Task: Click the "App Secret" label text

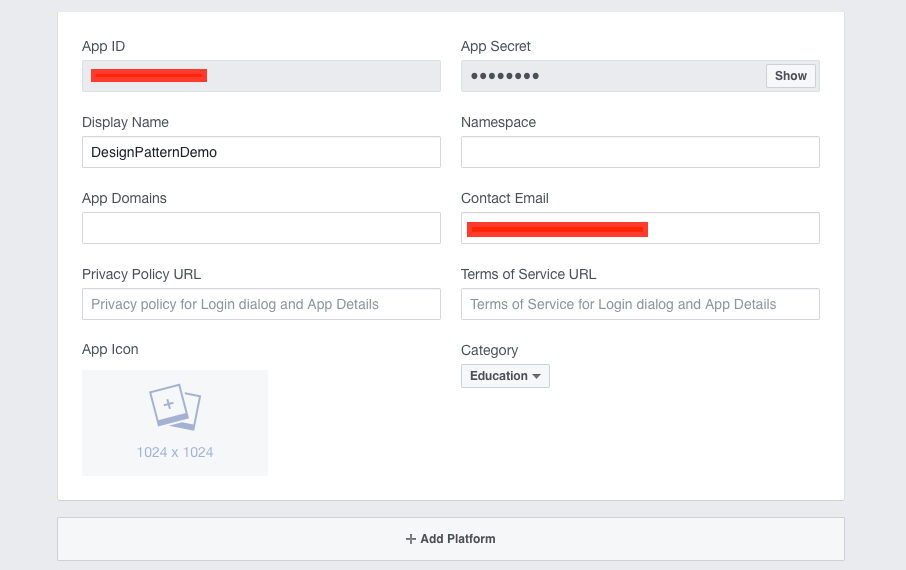Action: 496,46
